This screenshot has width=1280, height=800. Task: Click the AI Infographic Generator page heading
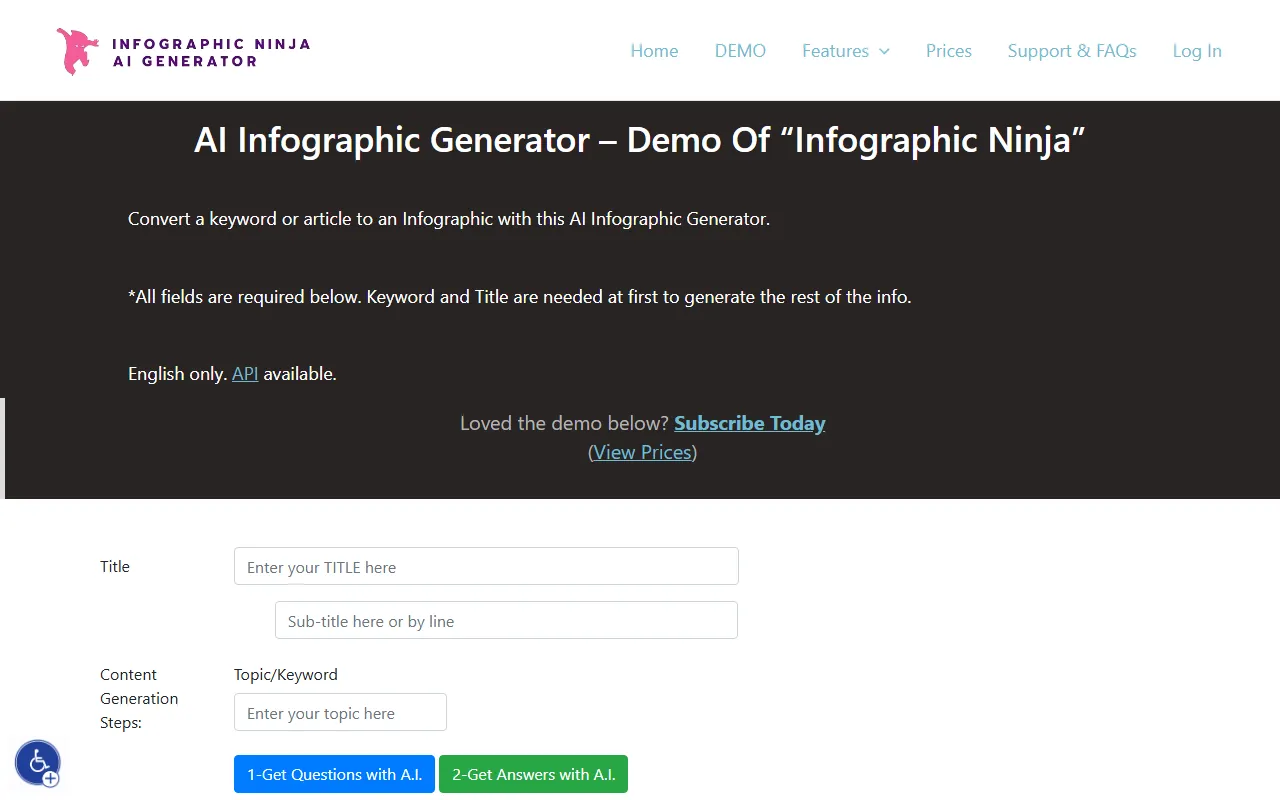tap(640, 140)
